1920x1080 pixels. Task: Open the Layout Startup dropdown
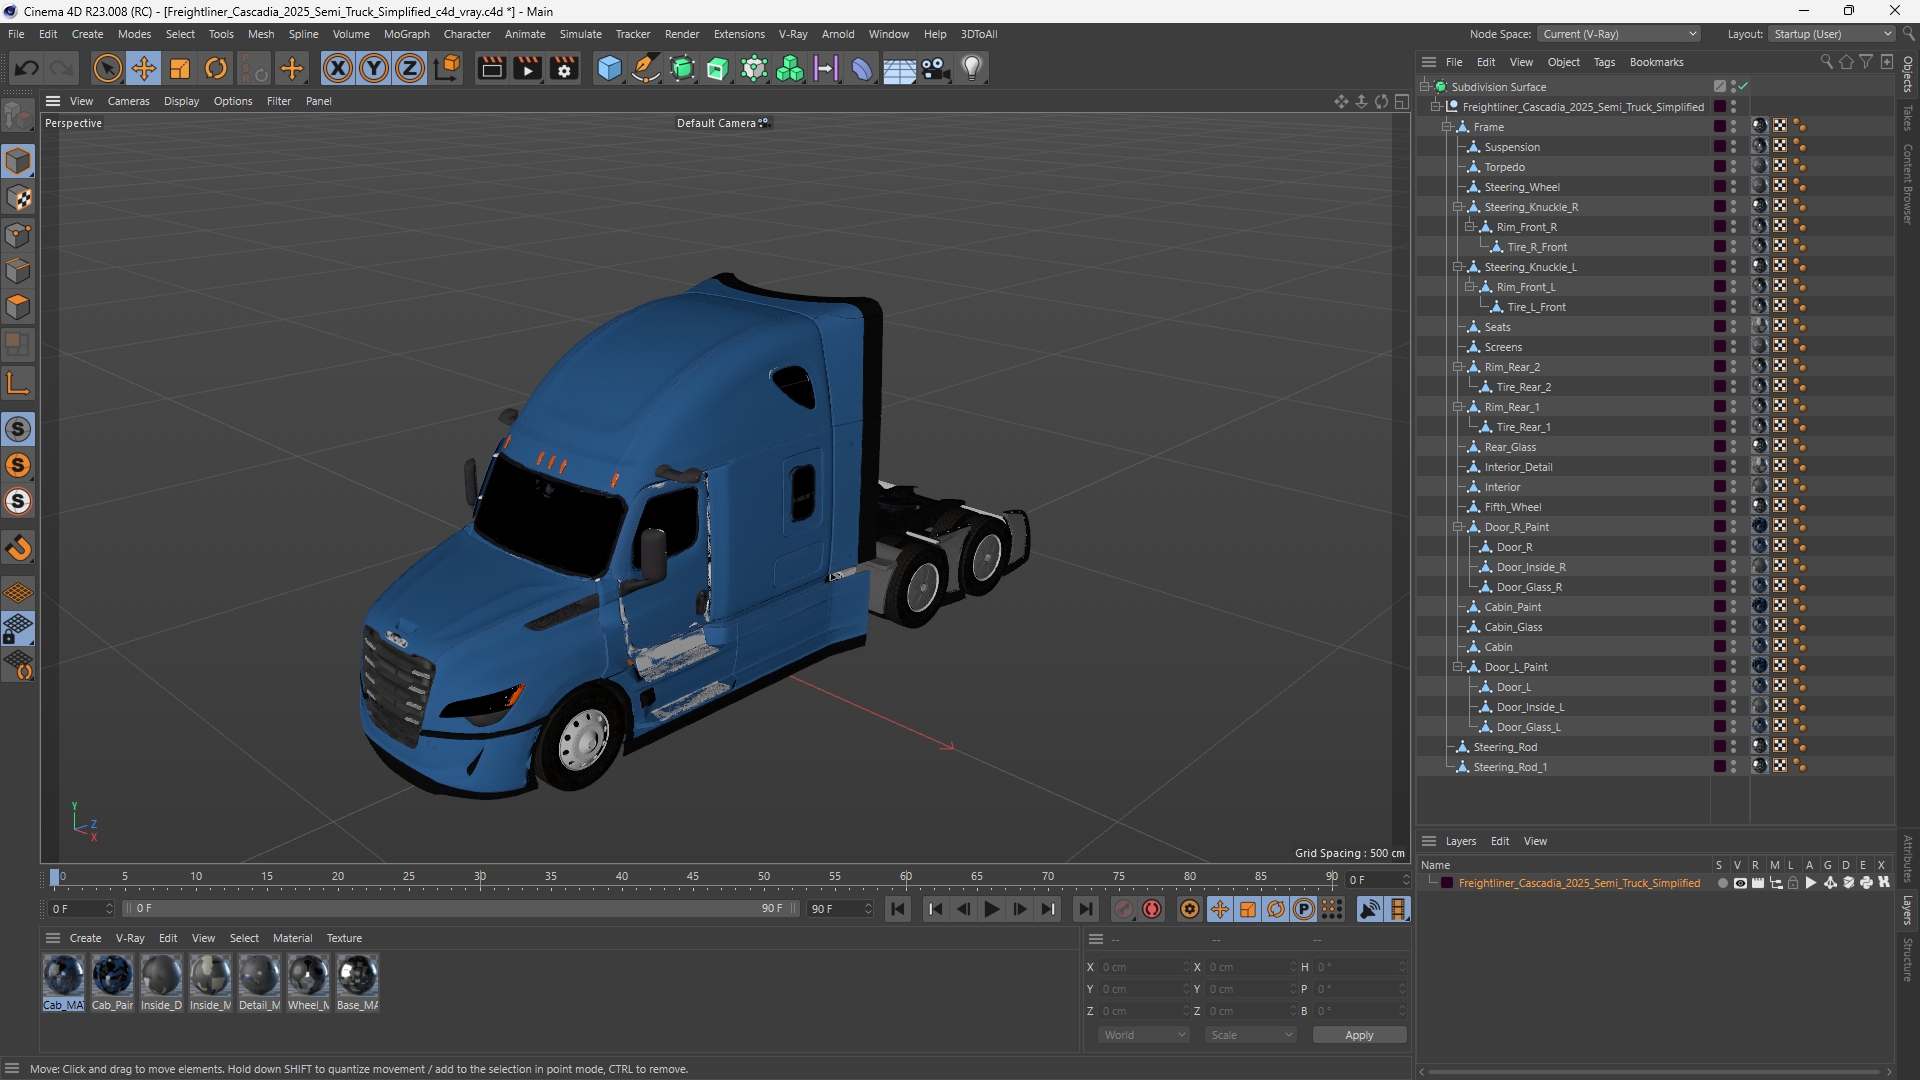(x=1831, y=34)
